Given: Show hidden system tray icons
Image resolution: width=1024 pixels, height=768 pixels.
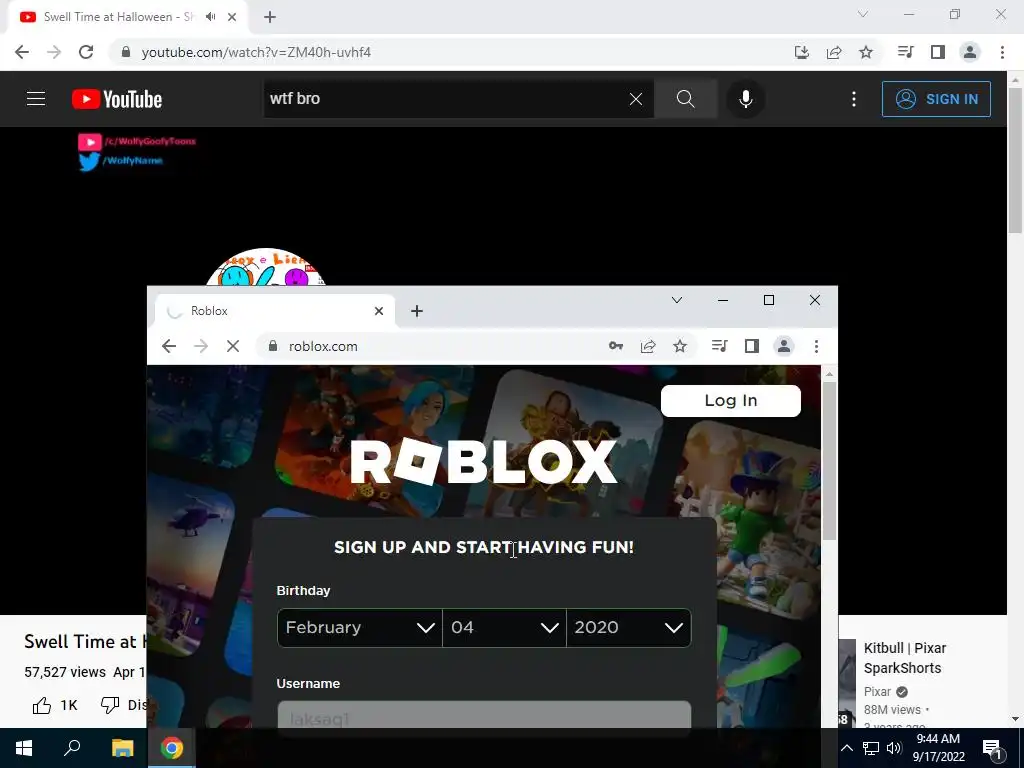Looking at the screenshot, I should click(x=846, y=748).
